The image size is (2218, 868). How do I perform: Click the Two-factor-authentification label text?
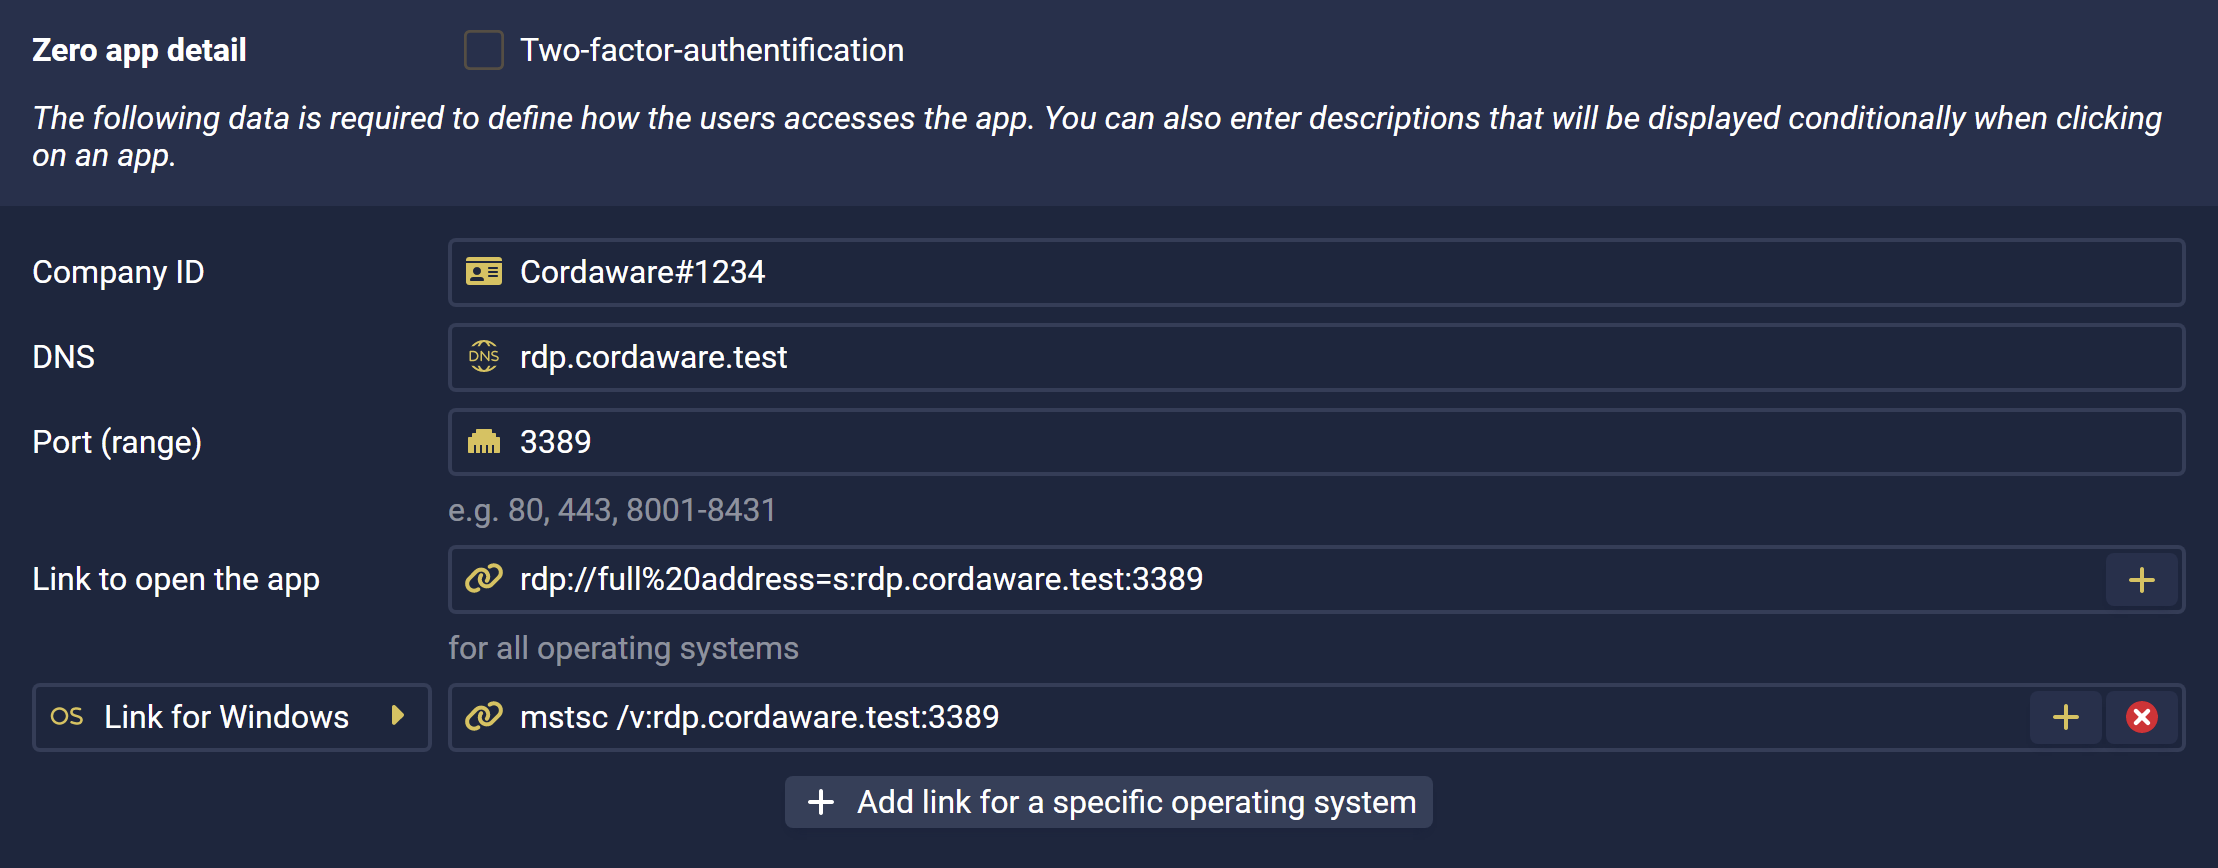(x=712, y=50)
